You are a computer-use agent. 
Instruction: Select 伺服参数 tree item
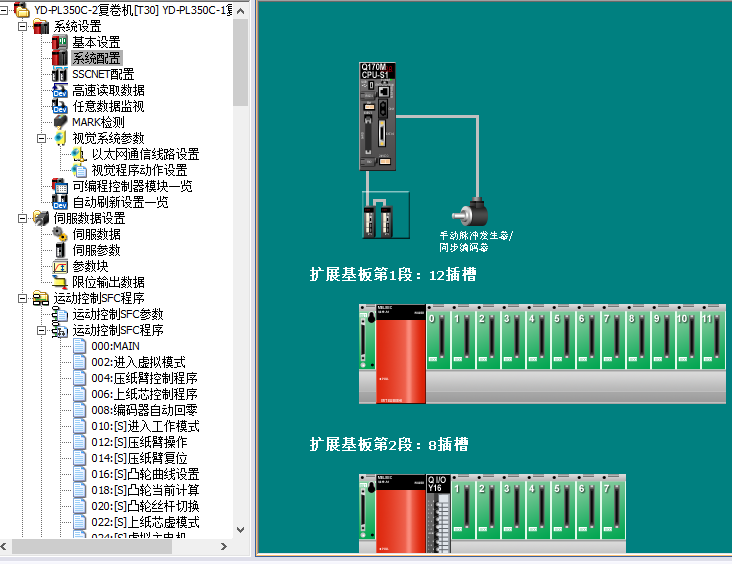click(96, 250)
